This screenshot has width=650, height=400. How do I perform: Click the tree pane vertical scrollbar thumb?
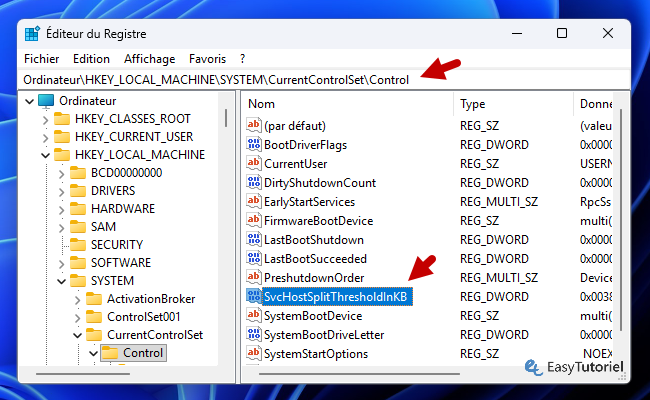click(226, 118)
